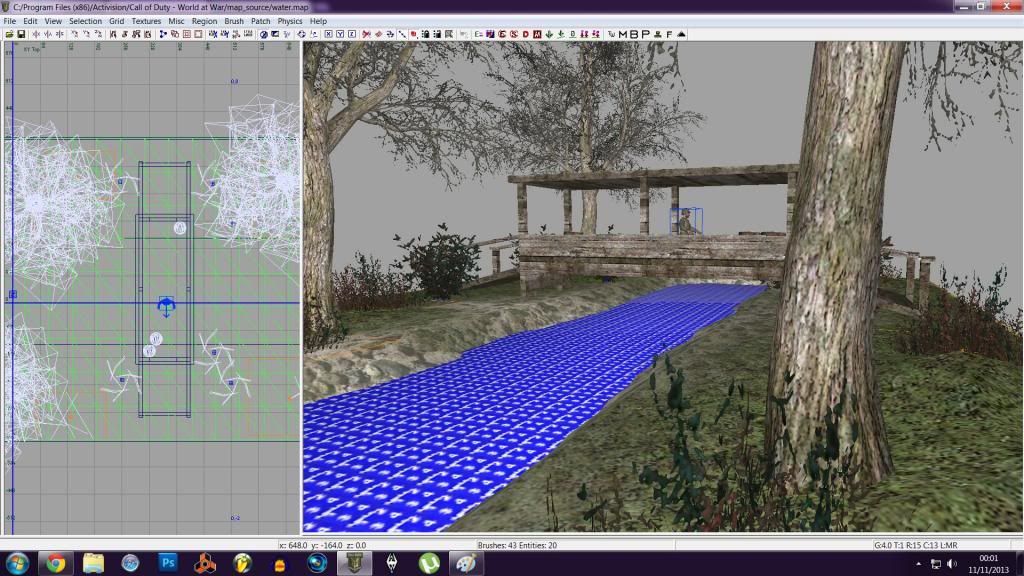Toggle the F filter toolbar button

point(669,34)
